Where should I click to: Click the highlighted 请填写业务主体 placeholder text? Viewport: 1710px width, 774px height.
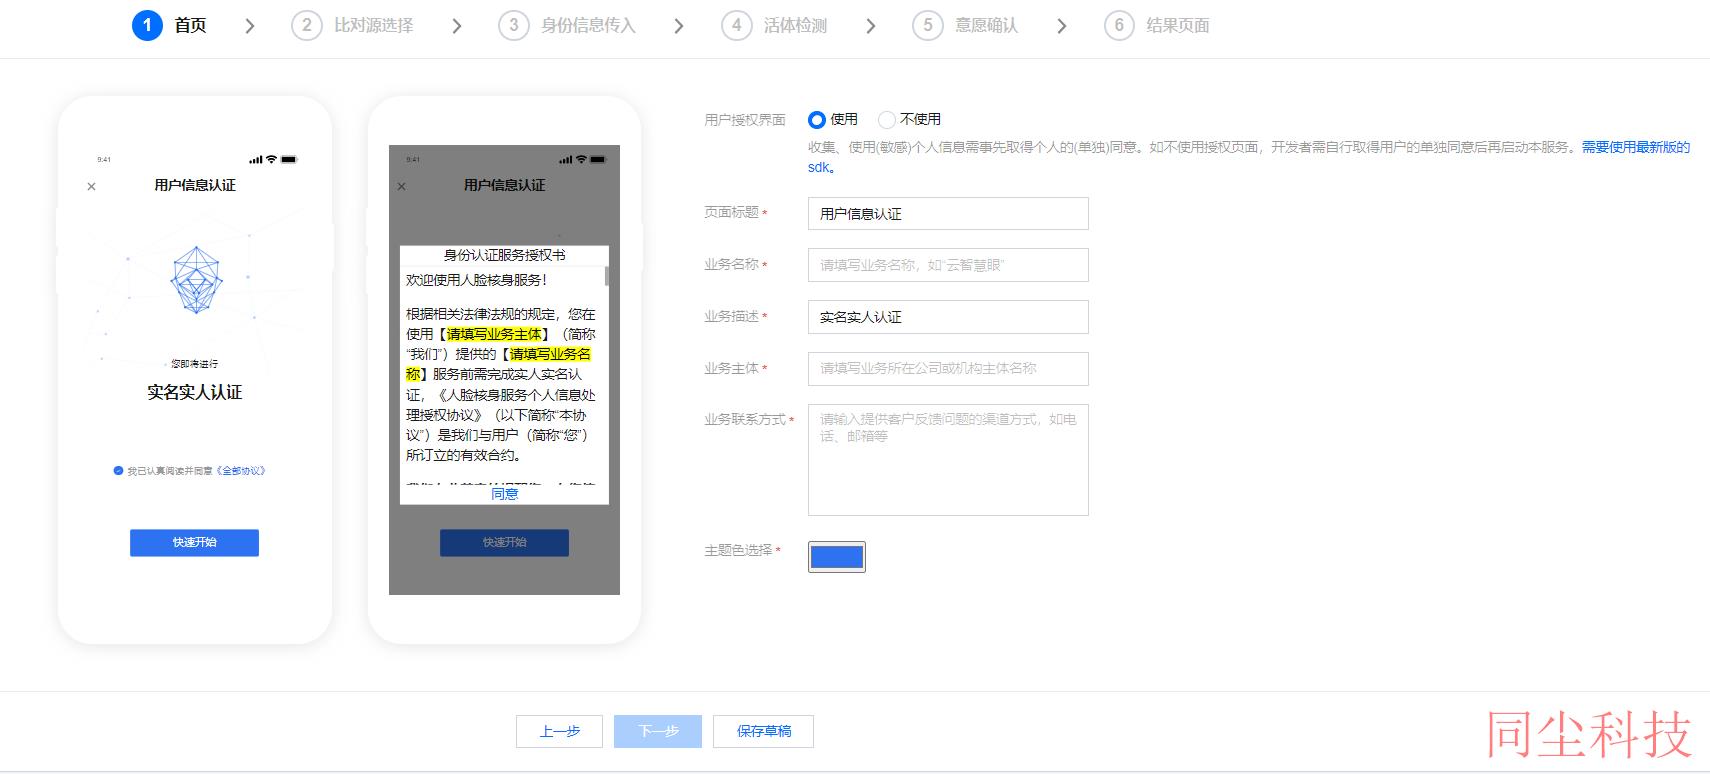pos(494,334)
